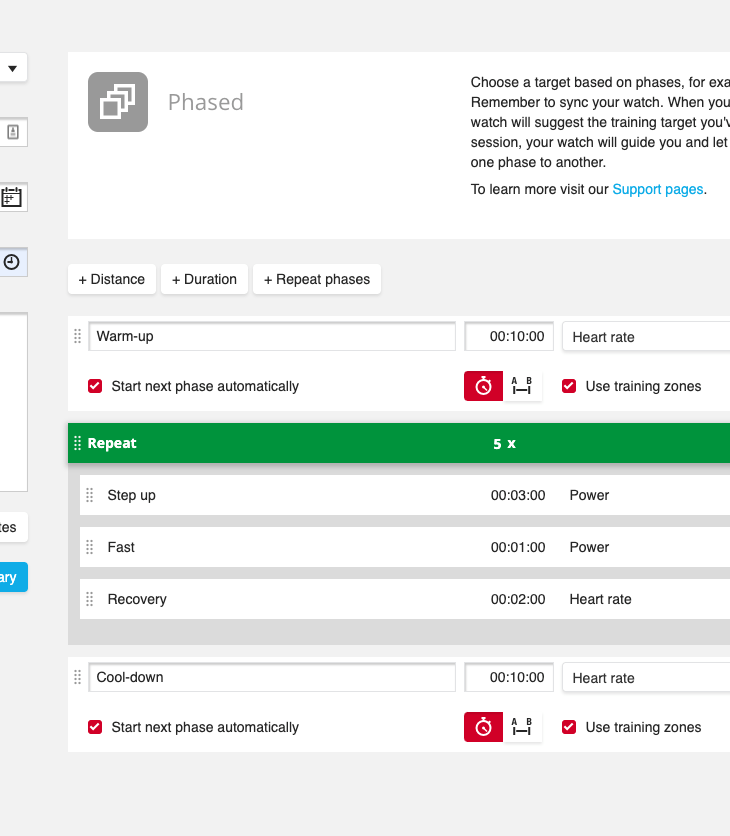Open the Support pages link
Image resolution: width=730 pixels, height=836 pixels.
point(658,189)
